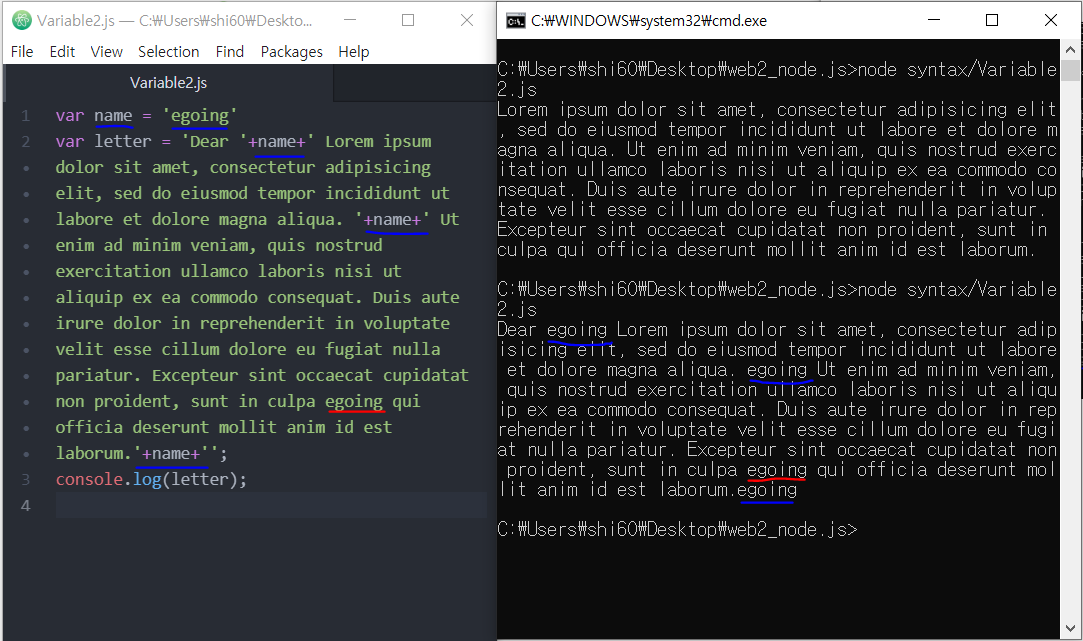This screenshot has width=1083, height=641.
Task: Click the 'egoing' string on line 1
Action: [x=200, y=115]
